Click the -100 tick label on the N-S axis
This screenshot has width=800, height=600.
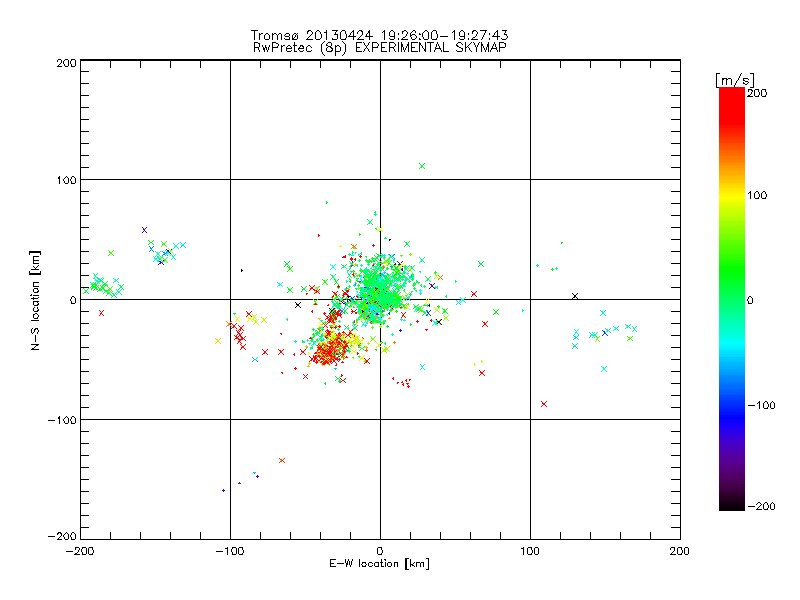(62, 420)
